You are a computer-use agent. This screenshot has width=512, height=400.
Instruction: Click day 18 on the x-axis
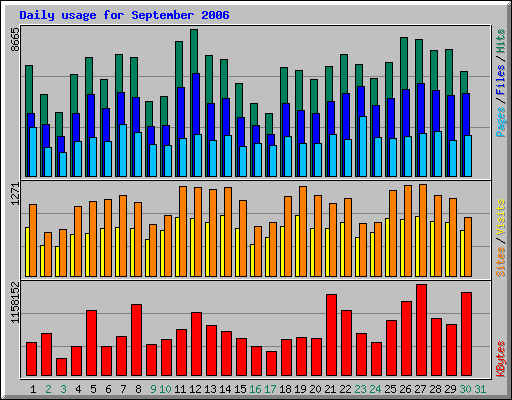(285, 389)
